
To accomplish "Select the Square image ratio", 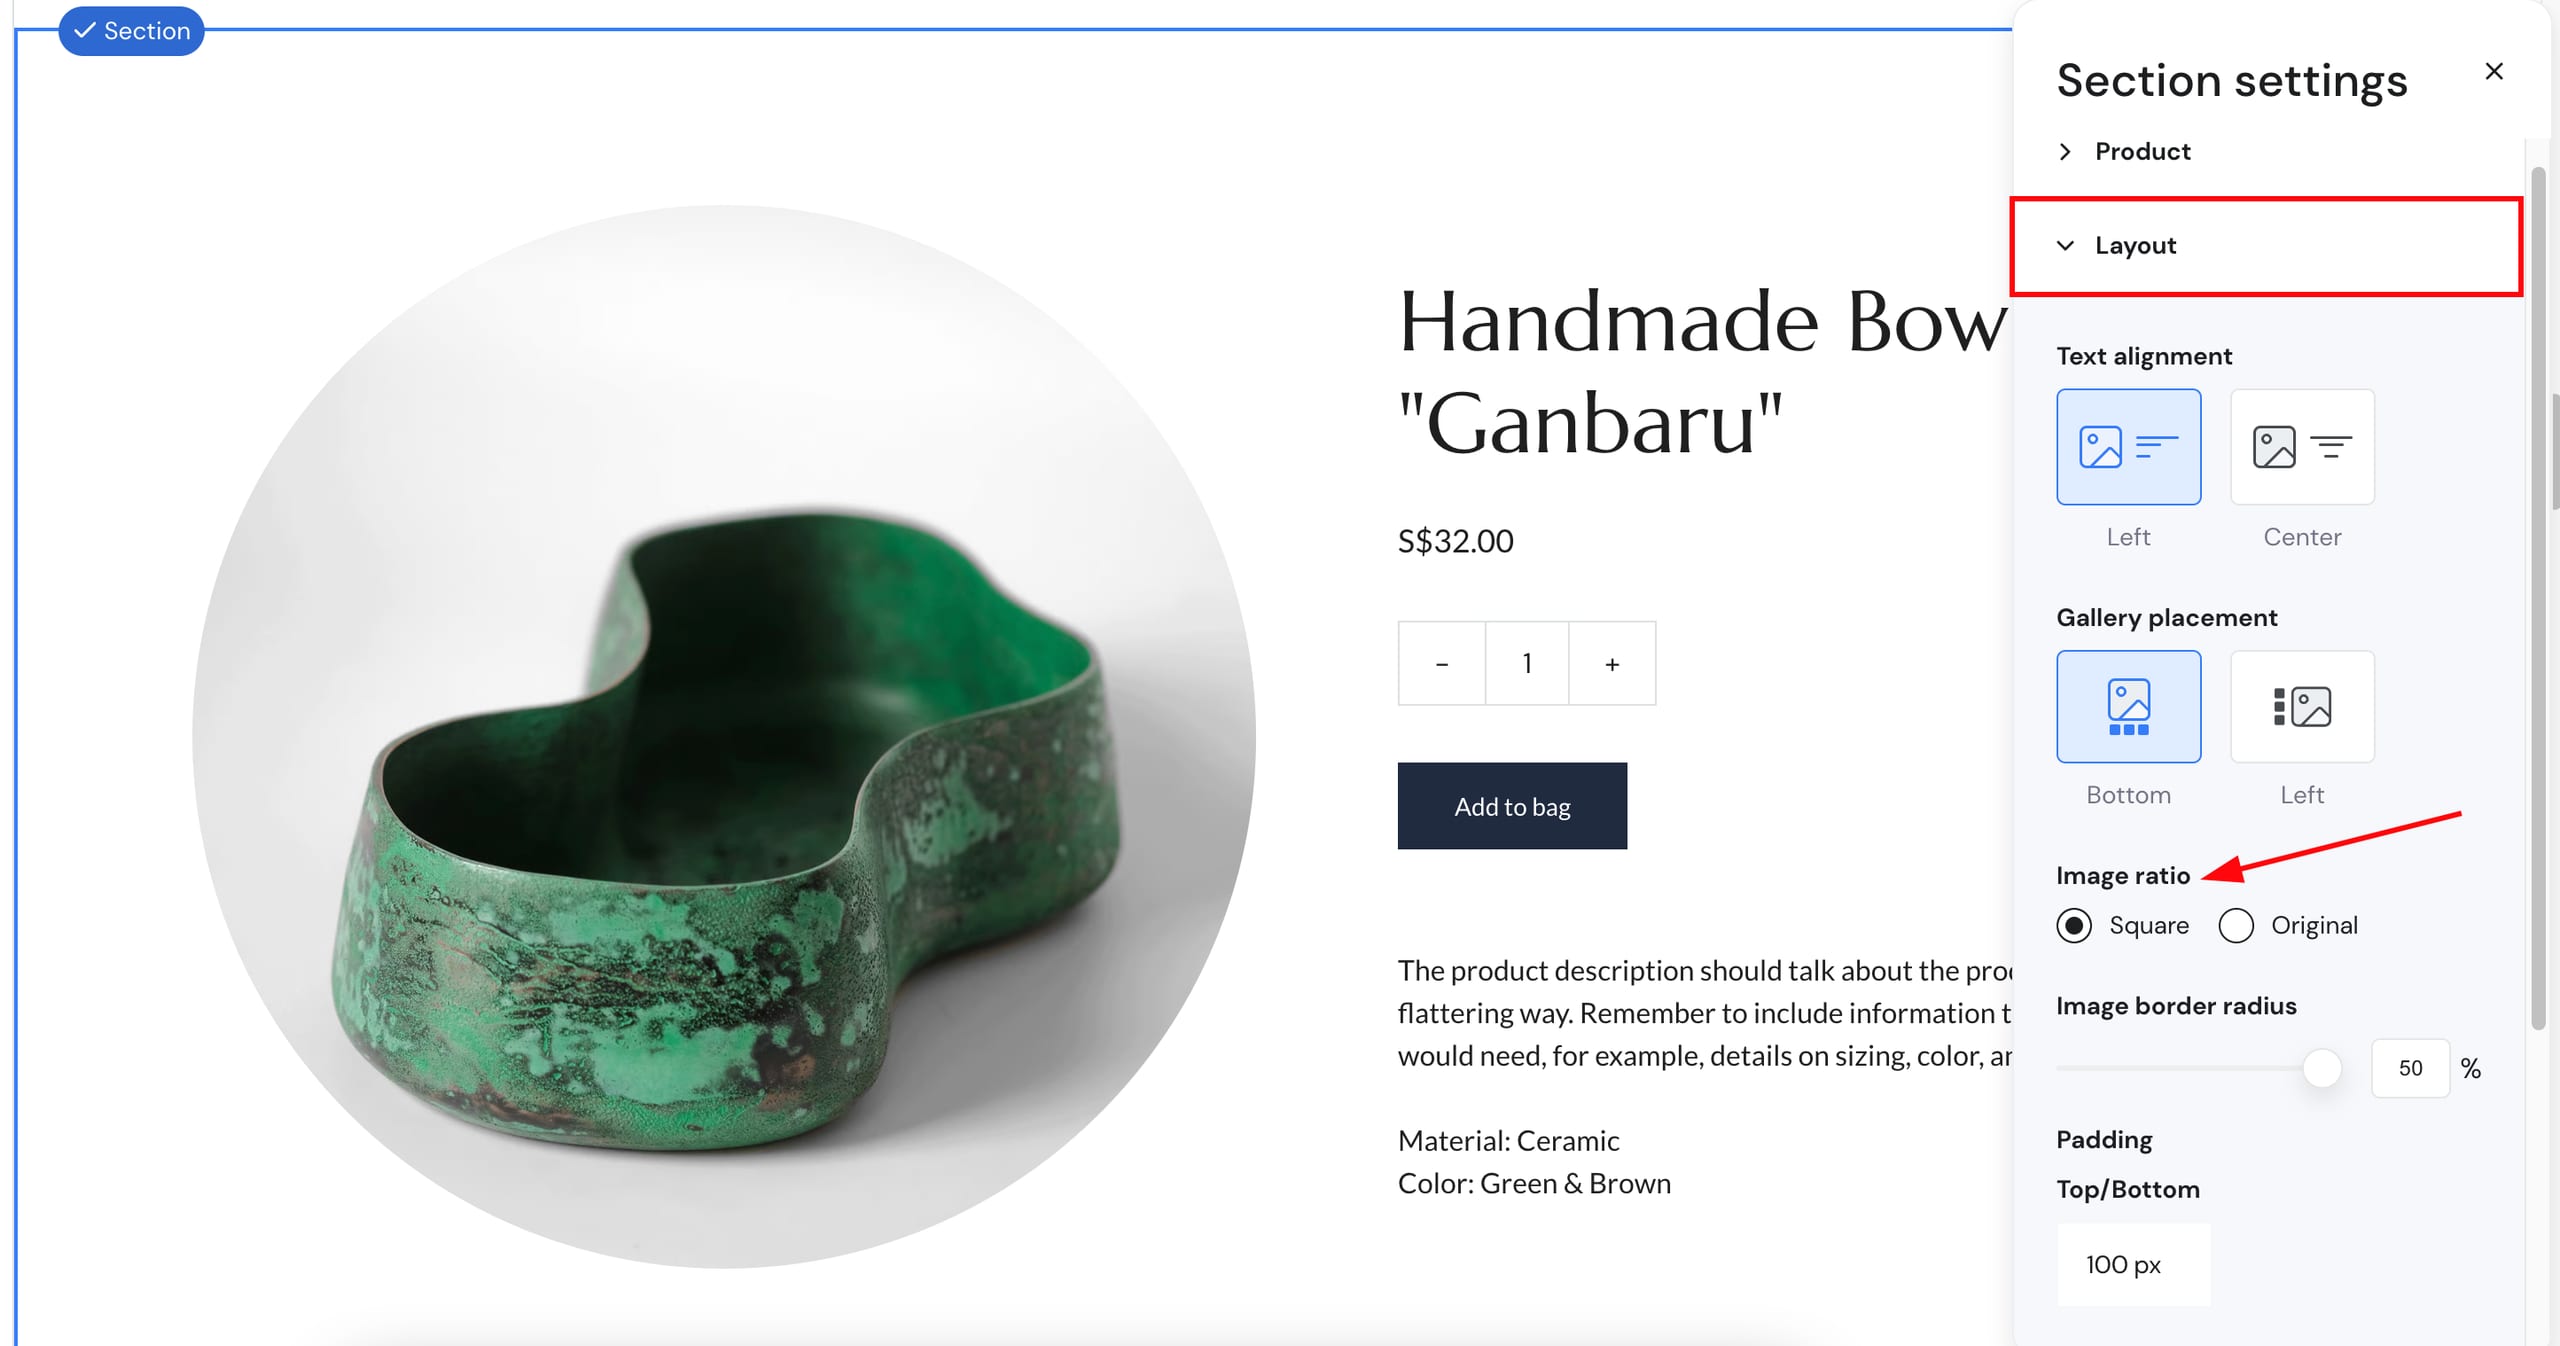I will point(2074,926).
